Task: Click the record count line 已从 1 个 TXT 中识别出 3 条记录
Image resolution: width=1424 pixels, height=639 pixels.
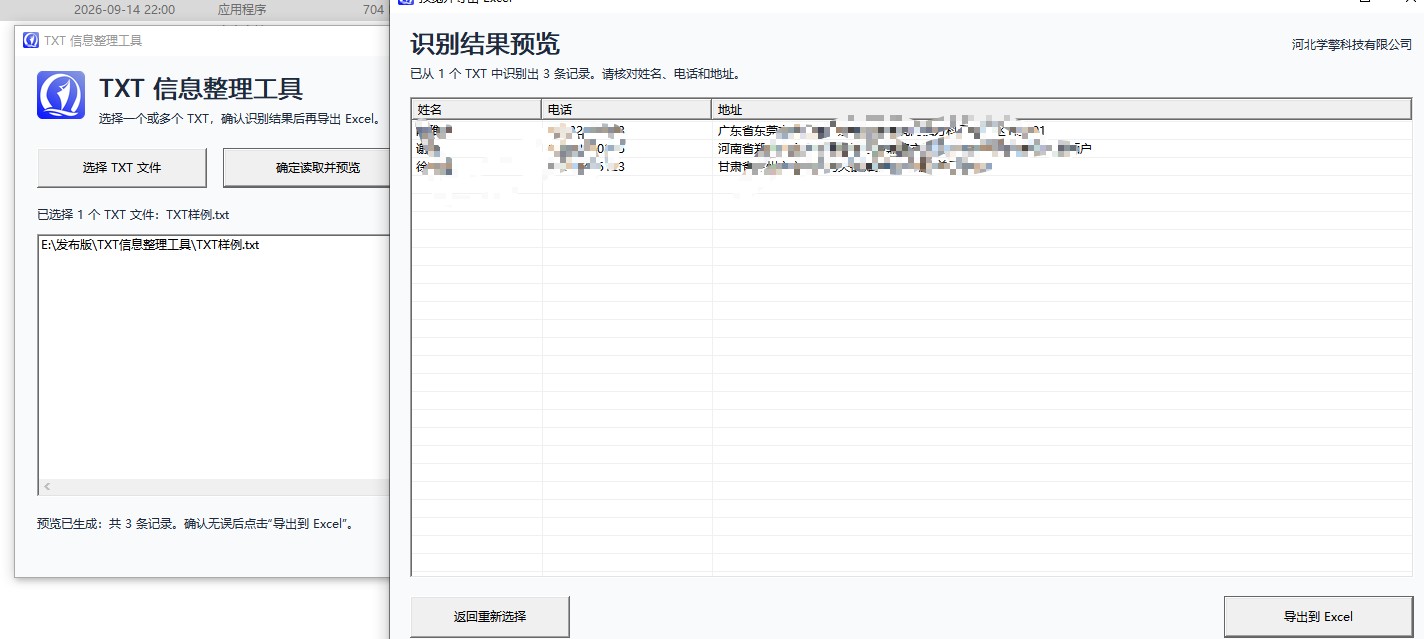Action: [575, 73]
